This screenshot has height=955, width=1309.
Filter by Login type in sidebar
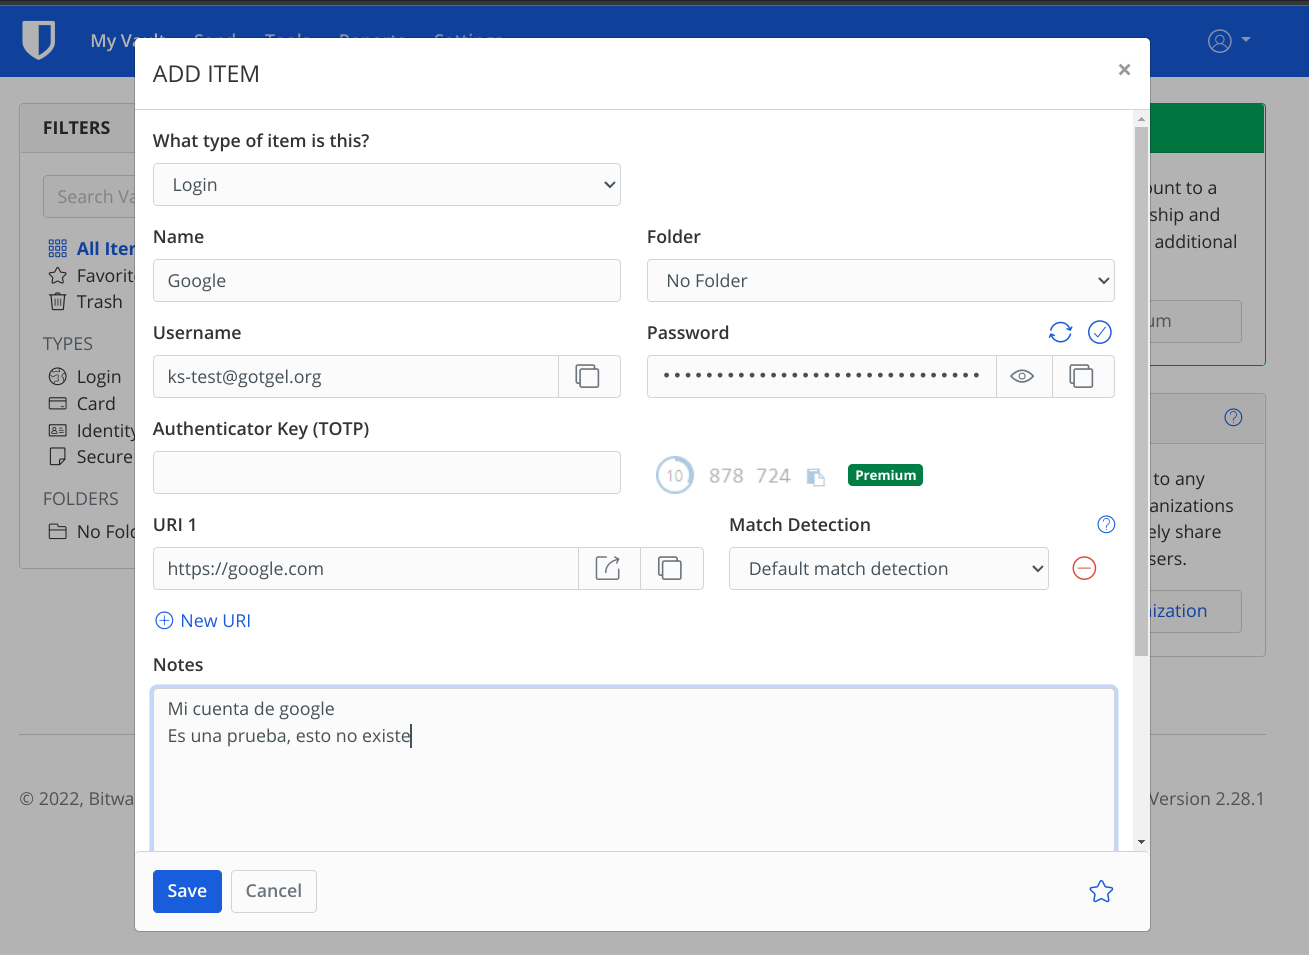click(85, 377)
